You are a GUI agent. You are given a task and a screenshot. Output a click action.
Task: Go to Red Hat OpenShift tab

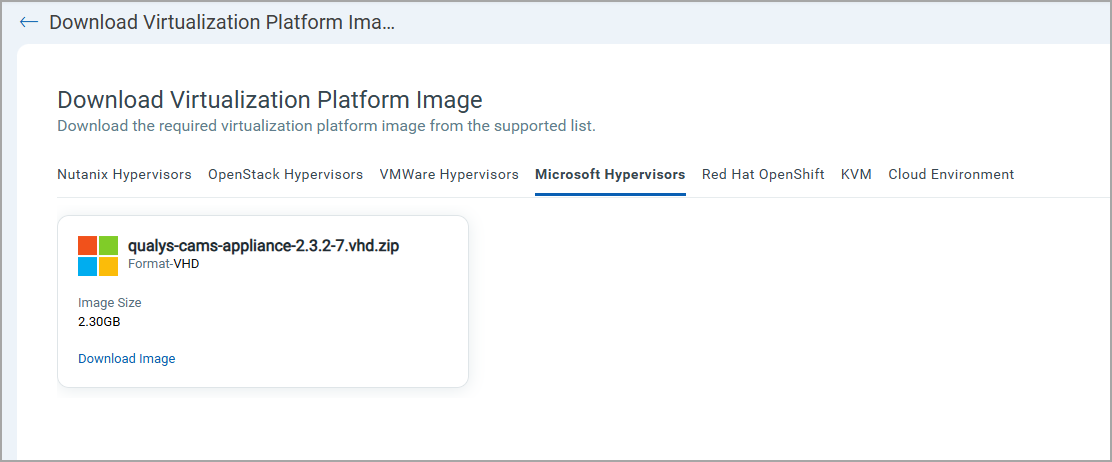763,174
